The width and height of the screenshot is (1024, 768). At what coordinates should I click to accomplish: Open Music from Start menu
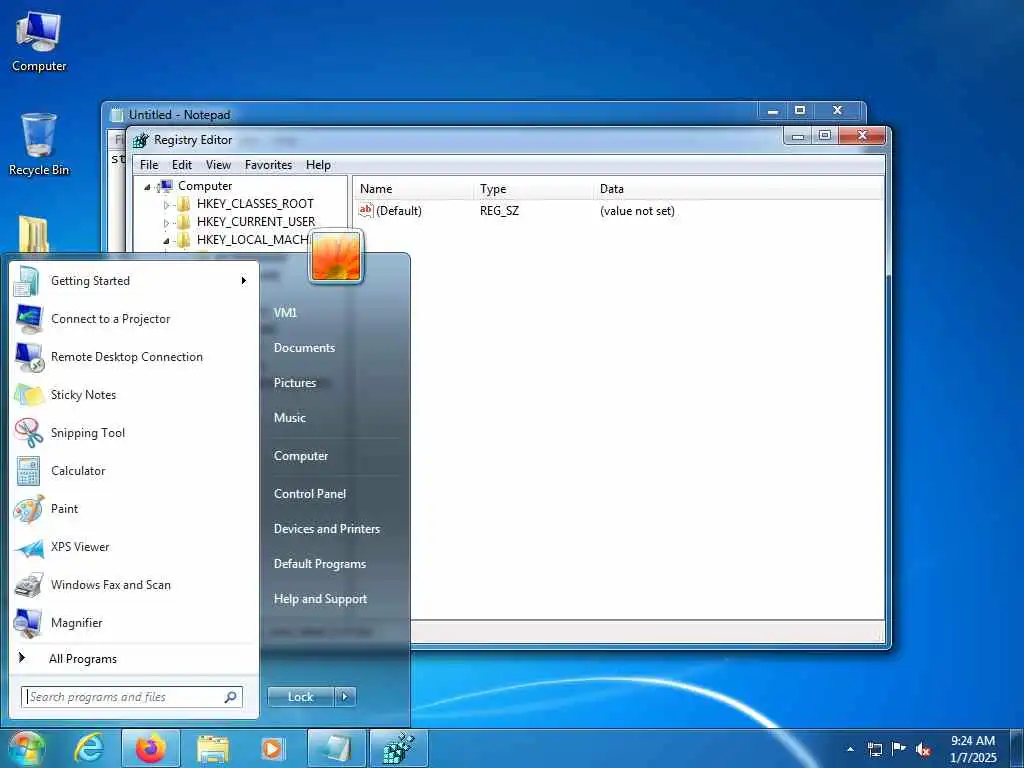click(x=289, y=418)
